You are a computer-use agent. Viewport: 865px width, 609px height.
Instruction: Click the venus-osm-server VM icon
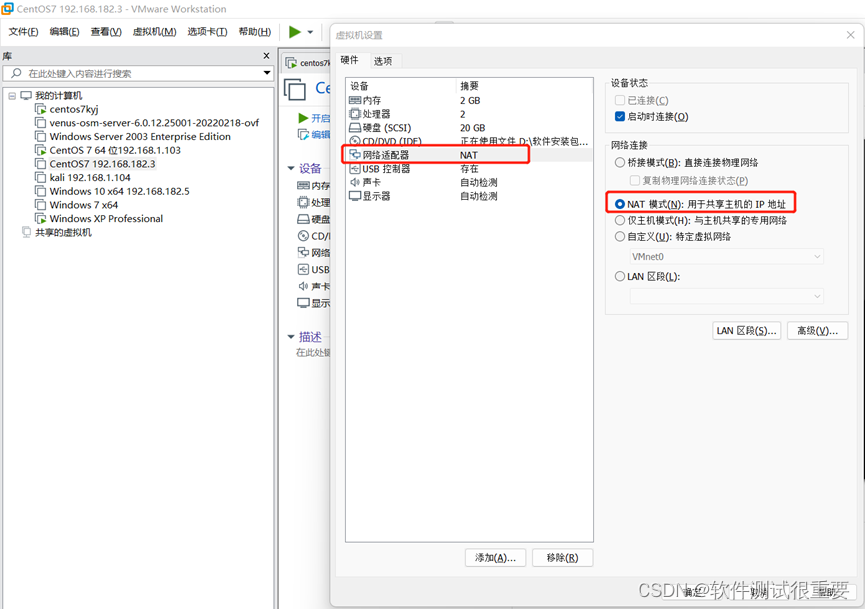[40, 122]
